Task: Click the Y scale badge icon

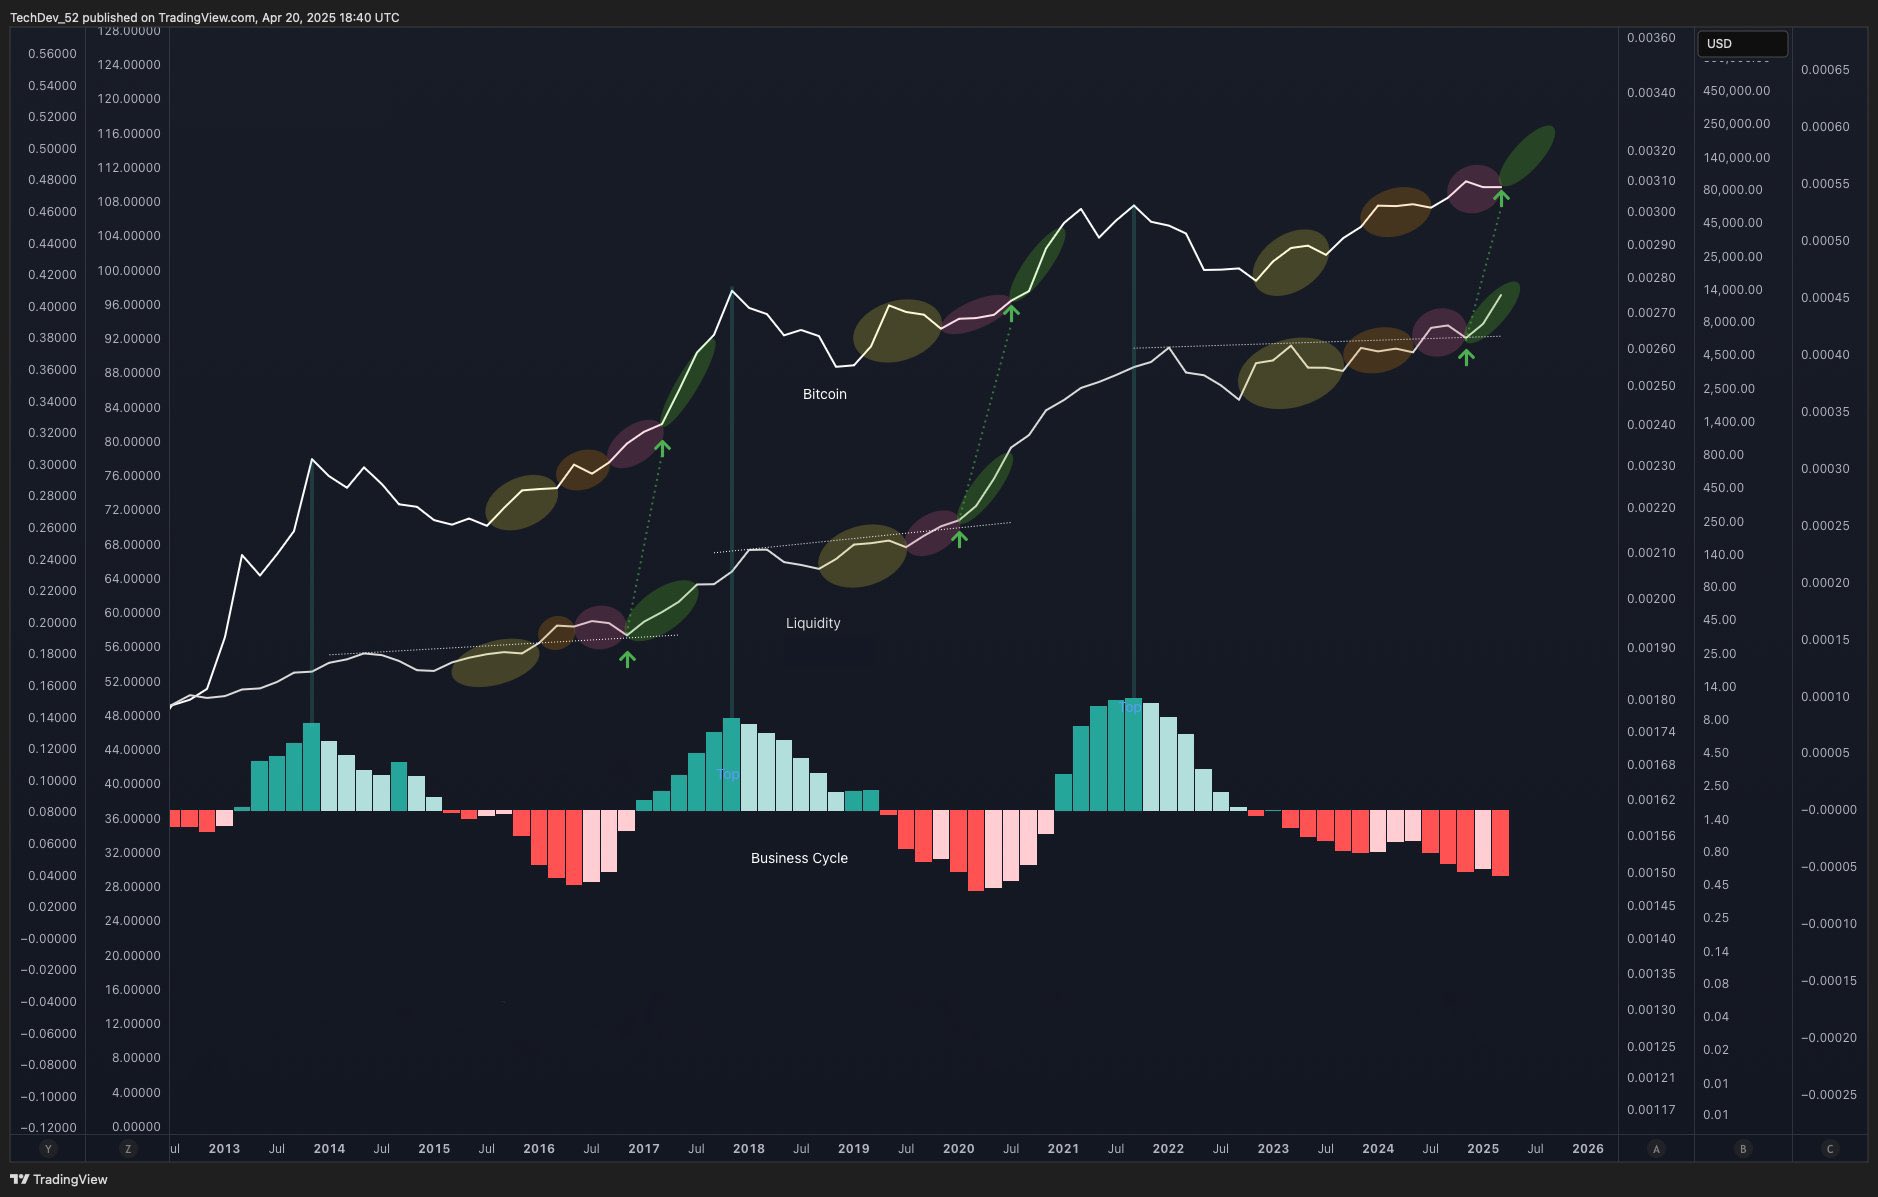Action: pyautogui.click(x=47, y=1149)
